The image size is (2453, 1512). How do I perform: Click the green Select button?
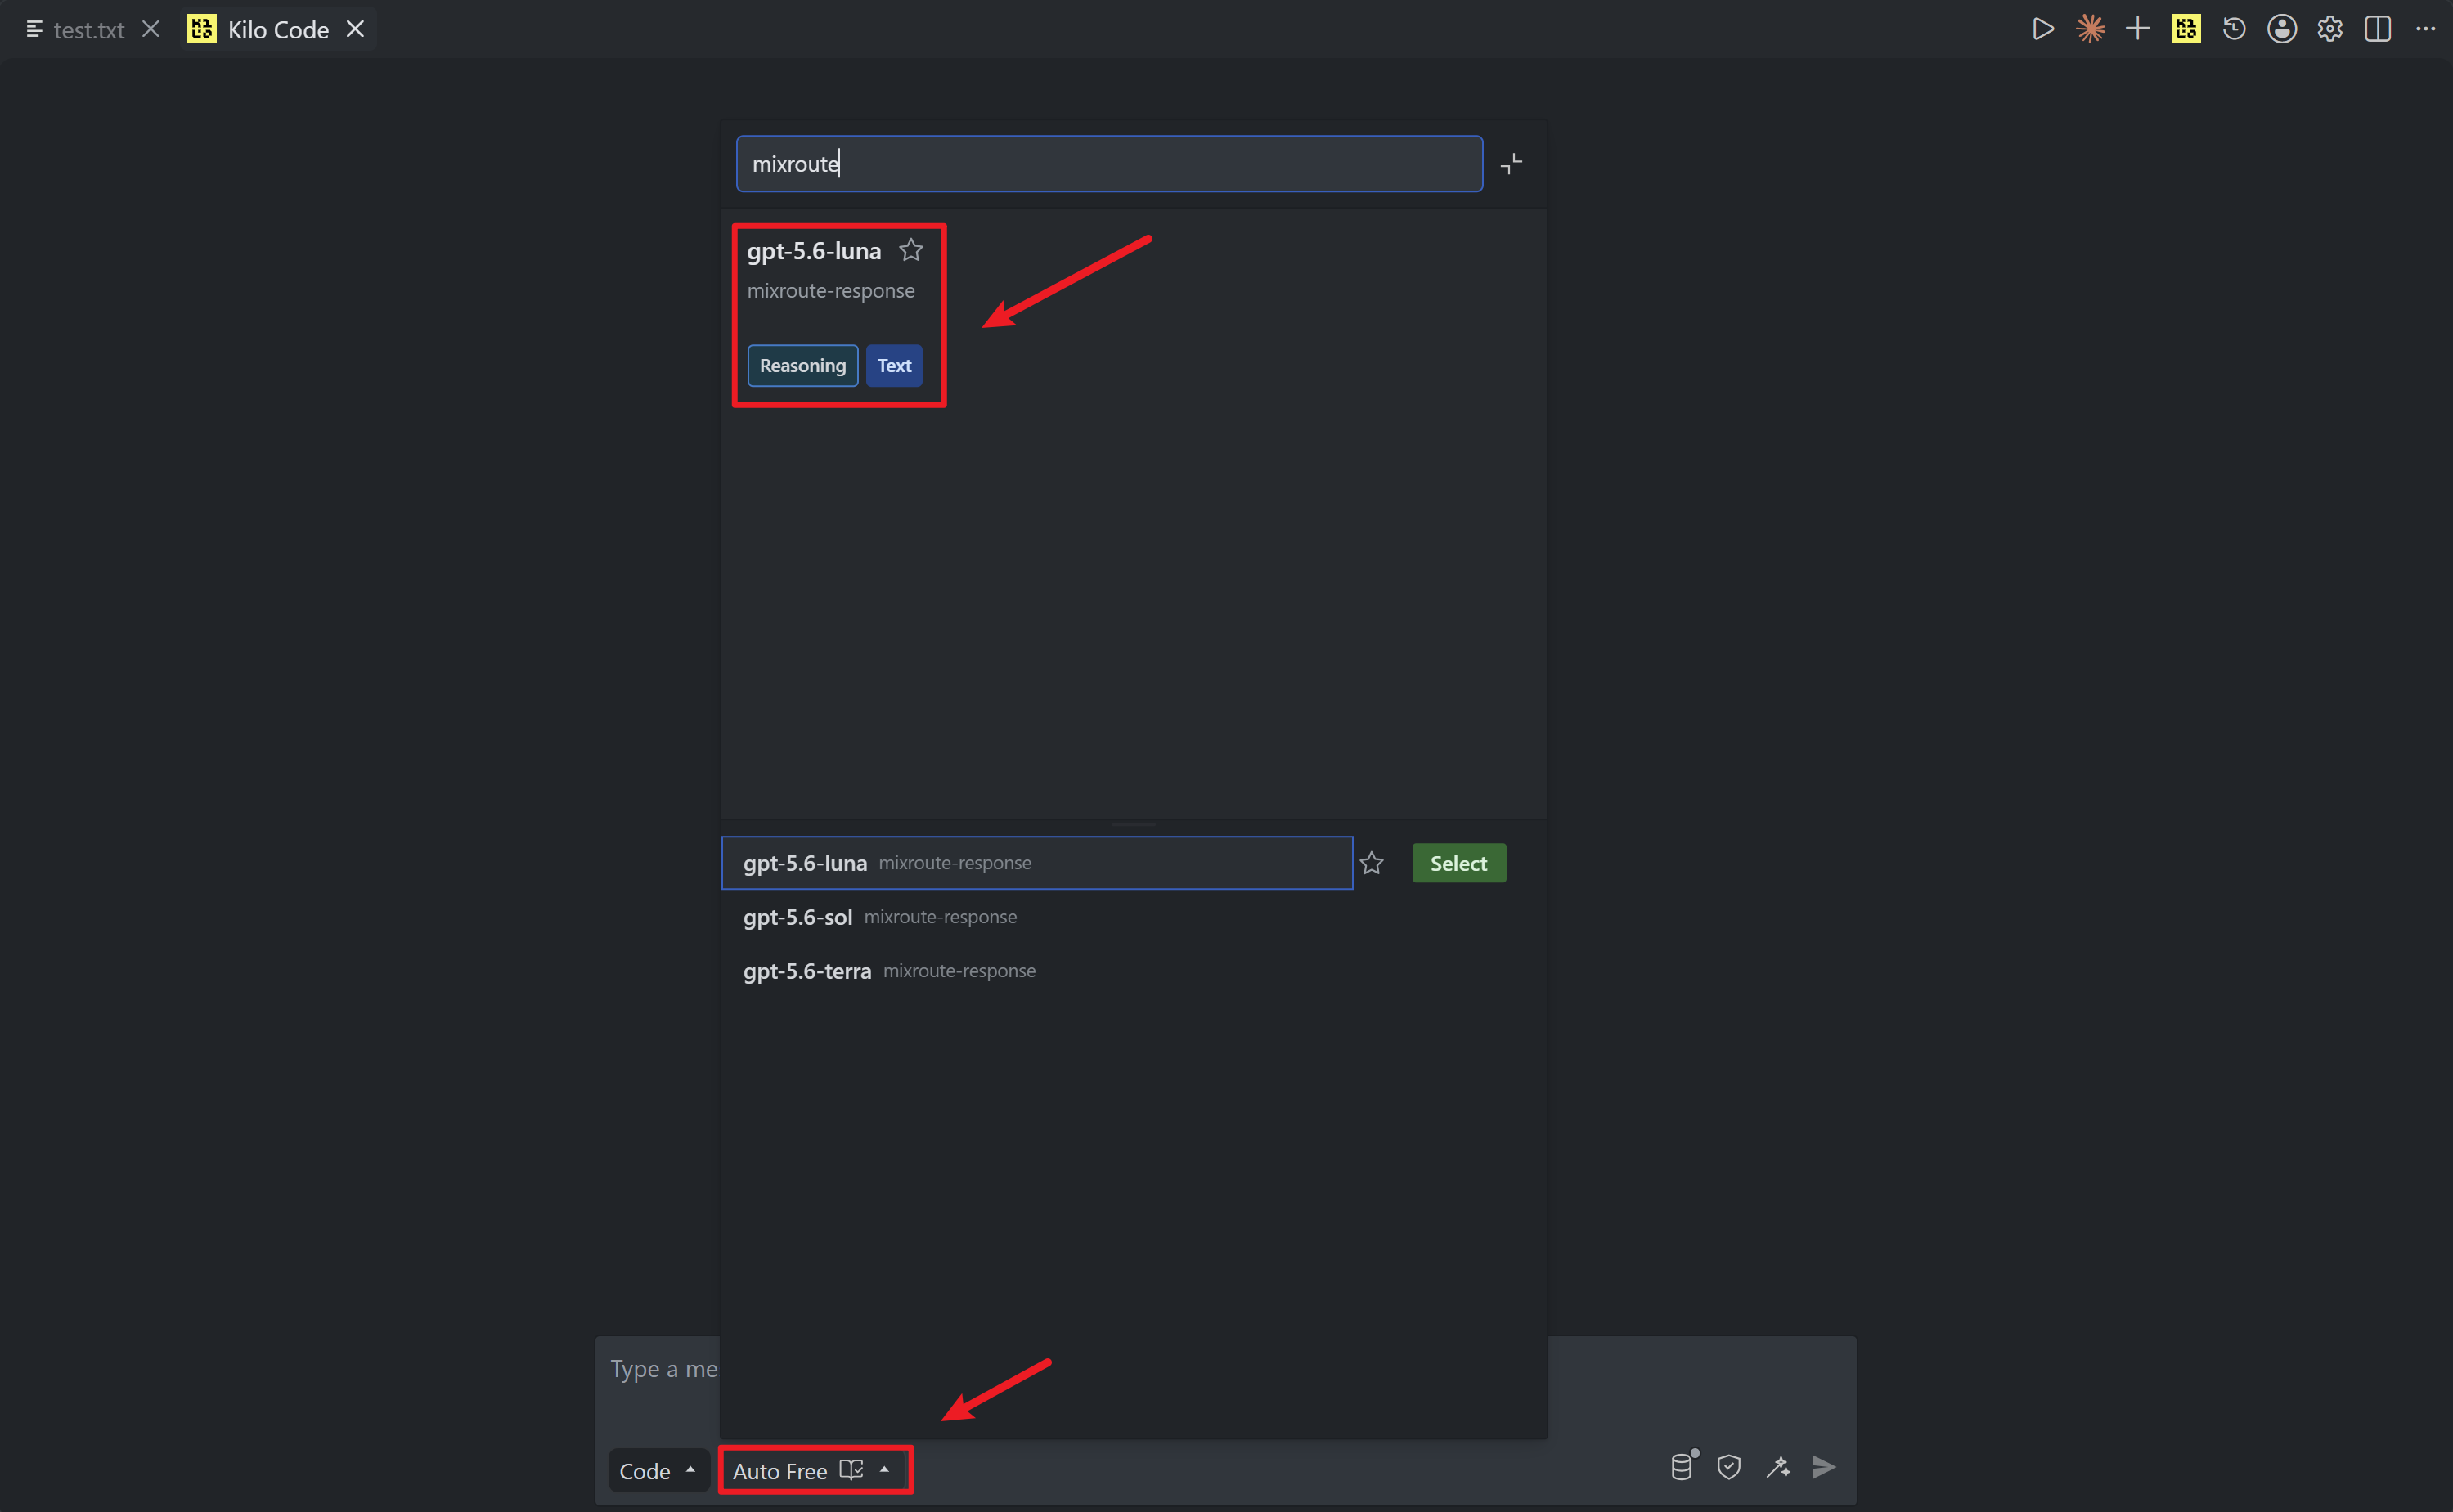[x=1459, y=863]
